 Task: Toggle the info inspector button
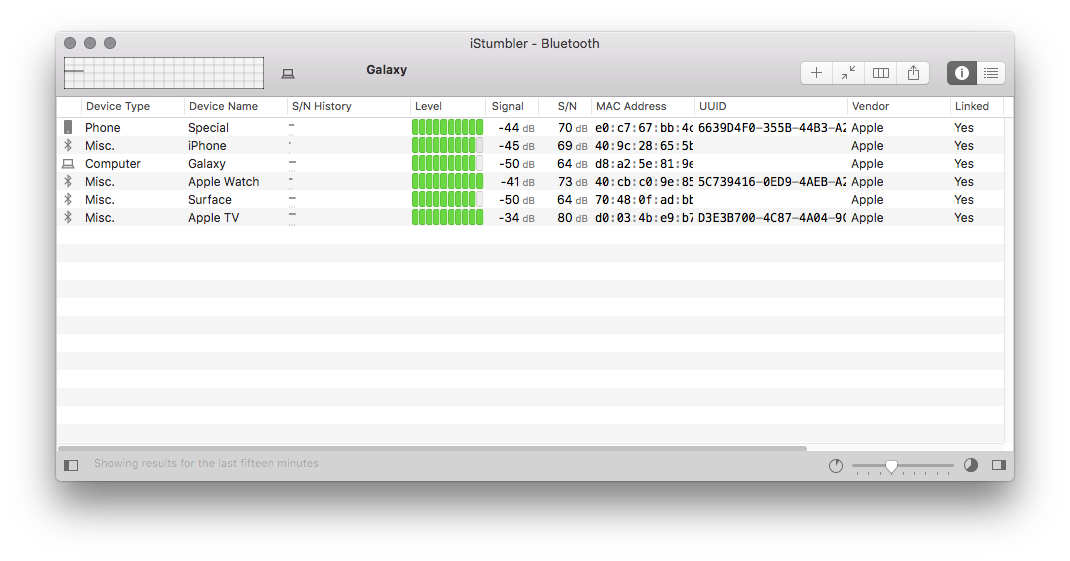click(x=961, y=73)
